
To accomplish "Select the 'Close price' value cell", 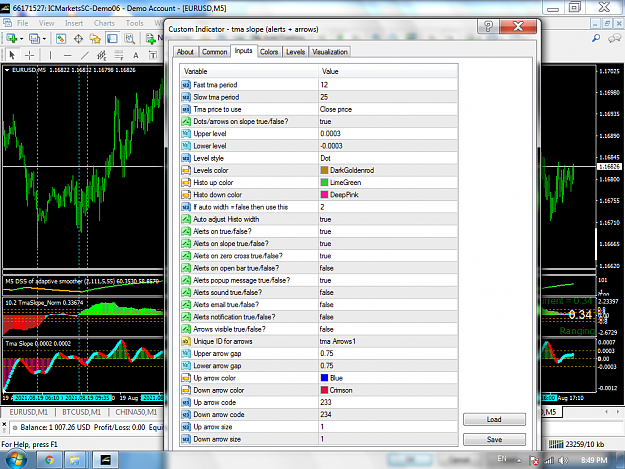I will pos(387,109).
